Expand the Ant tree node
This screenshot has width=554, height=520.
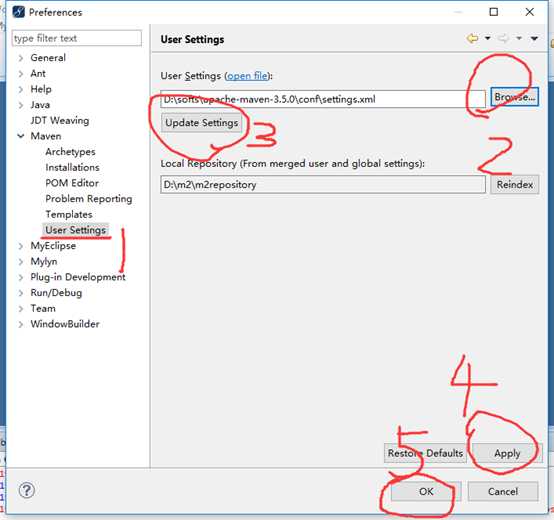[20, 73]
